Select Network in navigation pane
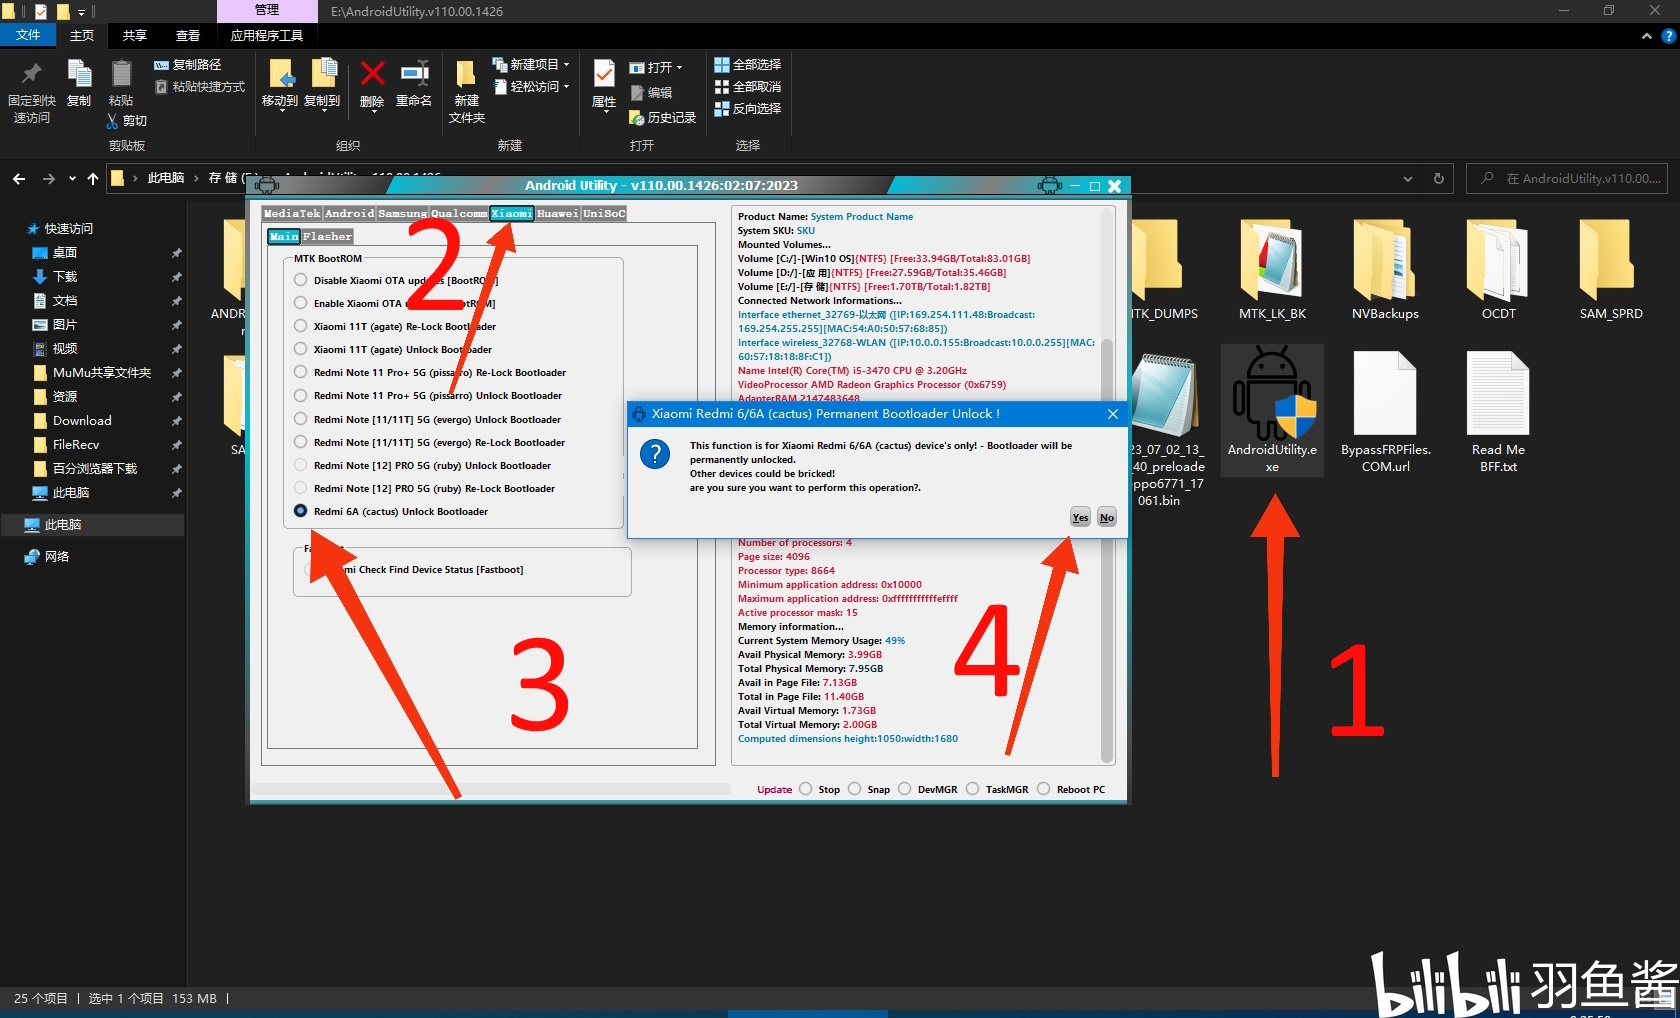Screen dimensions: 1680x1018 point(57,557)
